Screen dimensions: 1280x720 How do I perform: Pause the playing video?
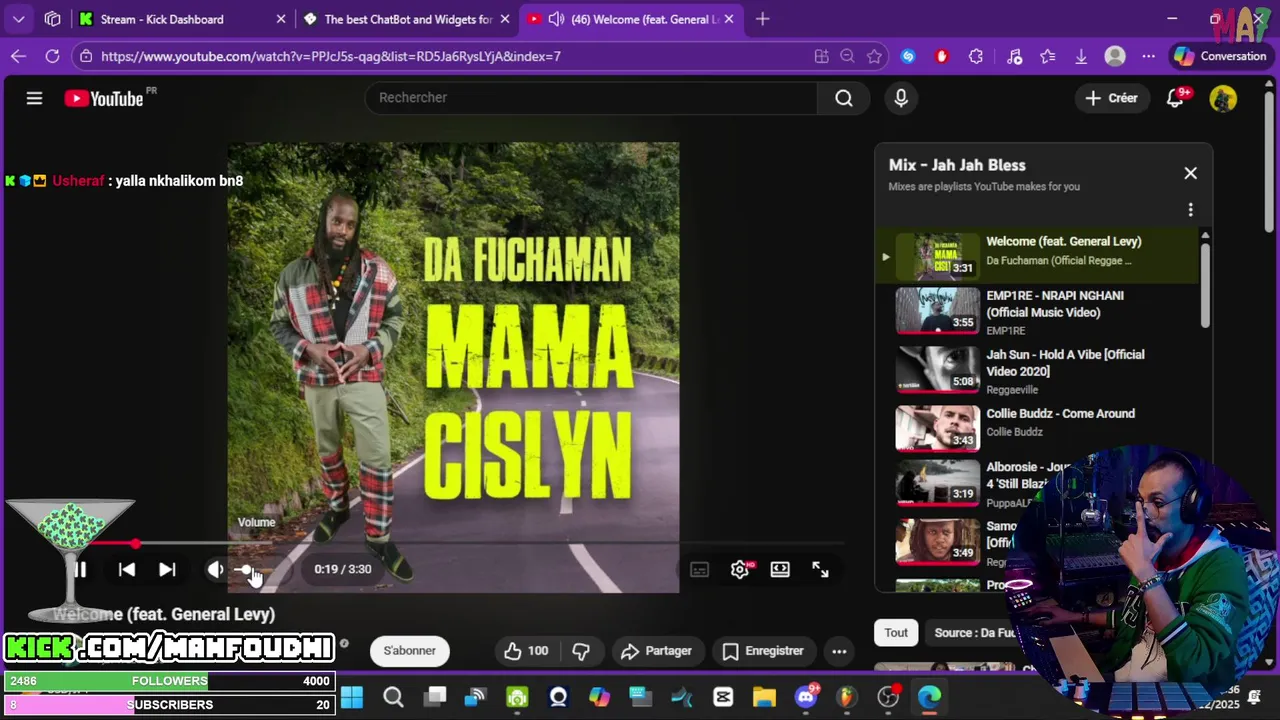(x=80, y=569)
